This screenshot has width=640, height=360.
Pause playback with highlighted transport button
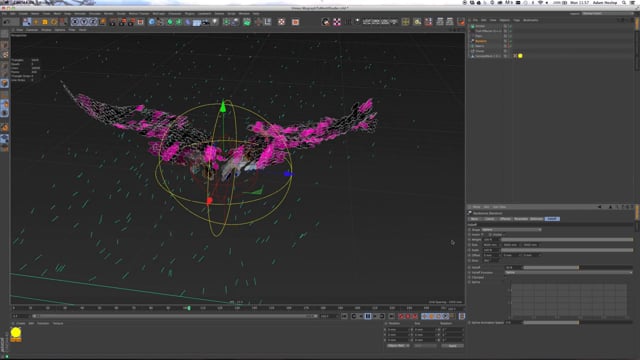coord(368,316)
